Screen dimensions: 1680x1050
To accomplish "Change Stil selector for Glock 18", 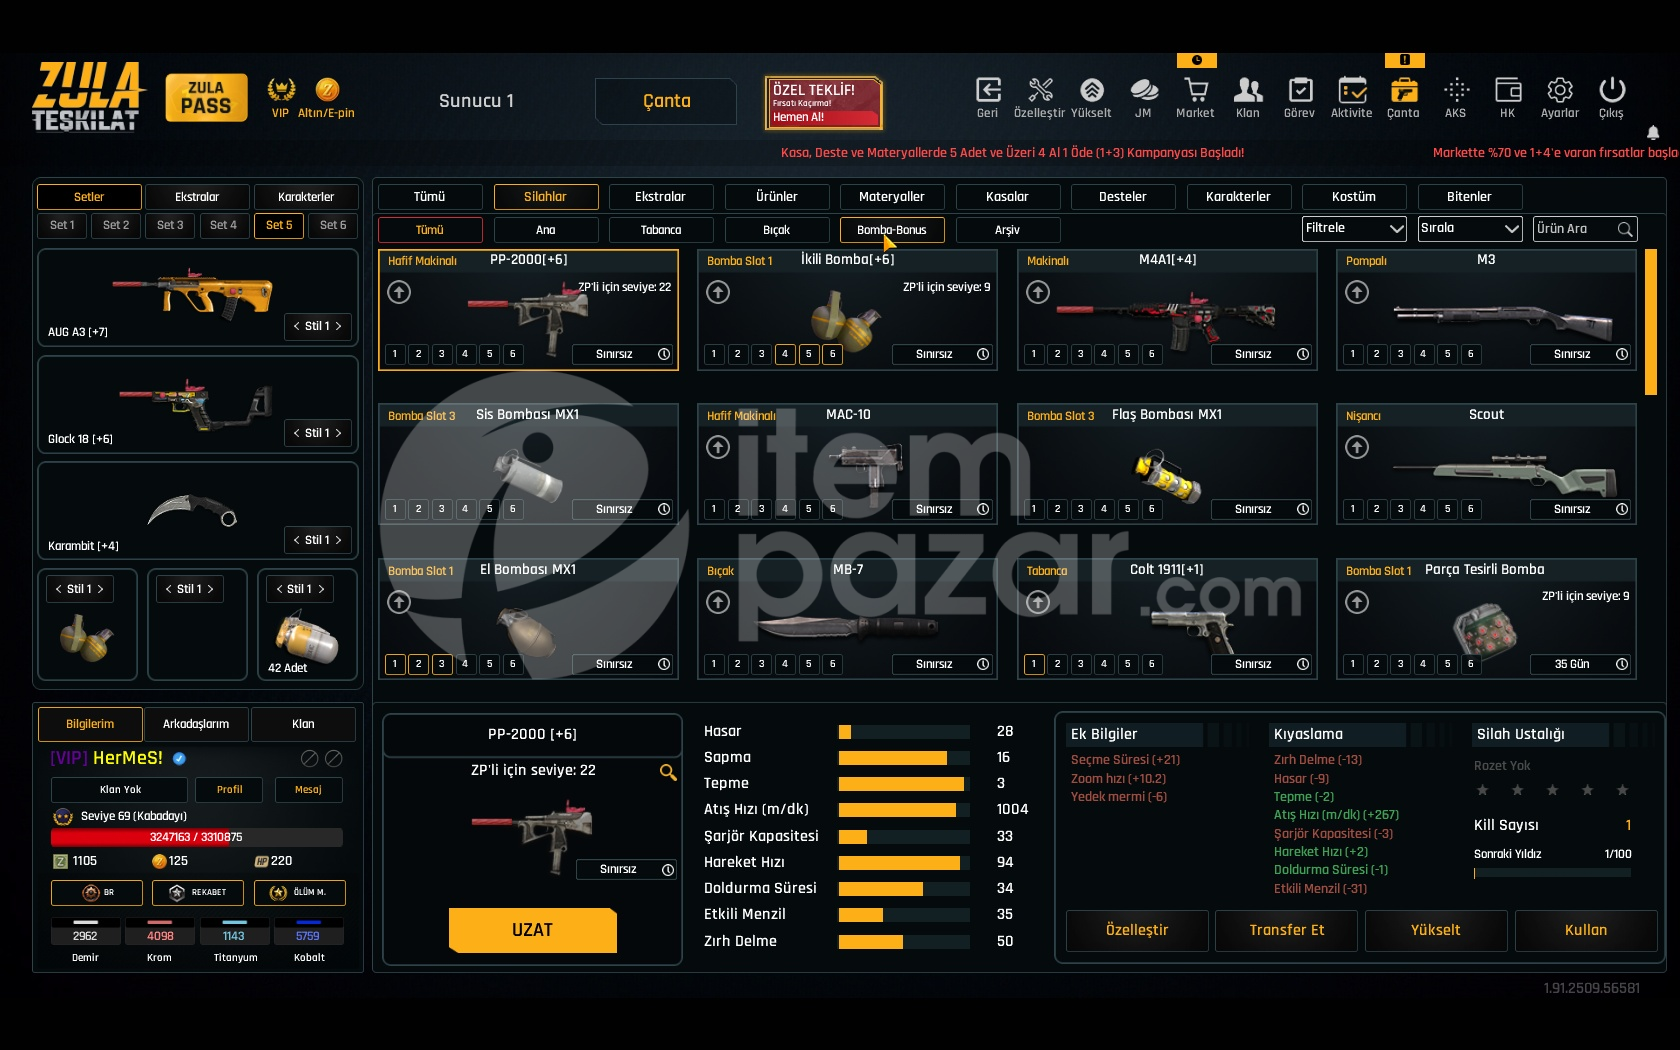I will tap(318, 433).
